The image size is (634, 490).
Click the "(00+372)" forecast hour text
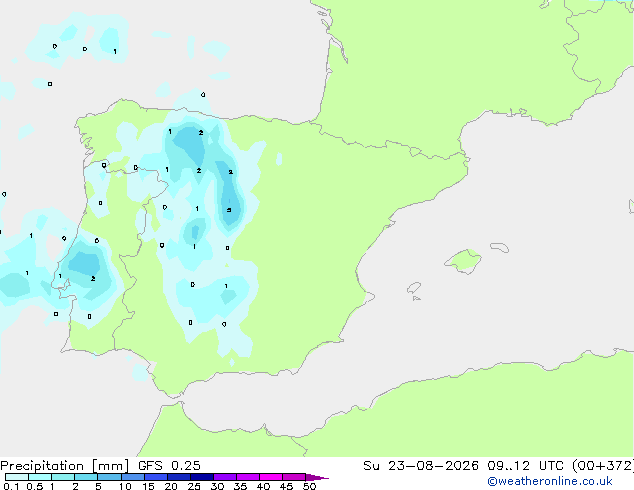click(x=603, y=466)
